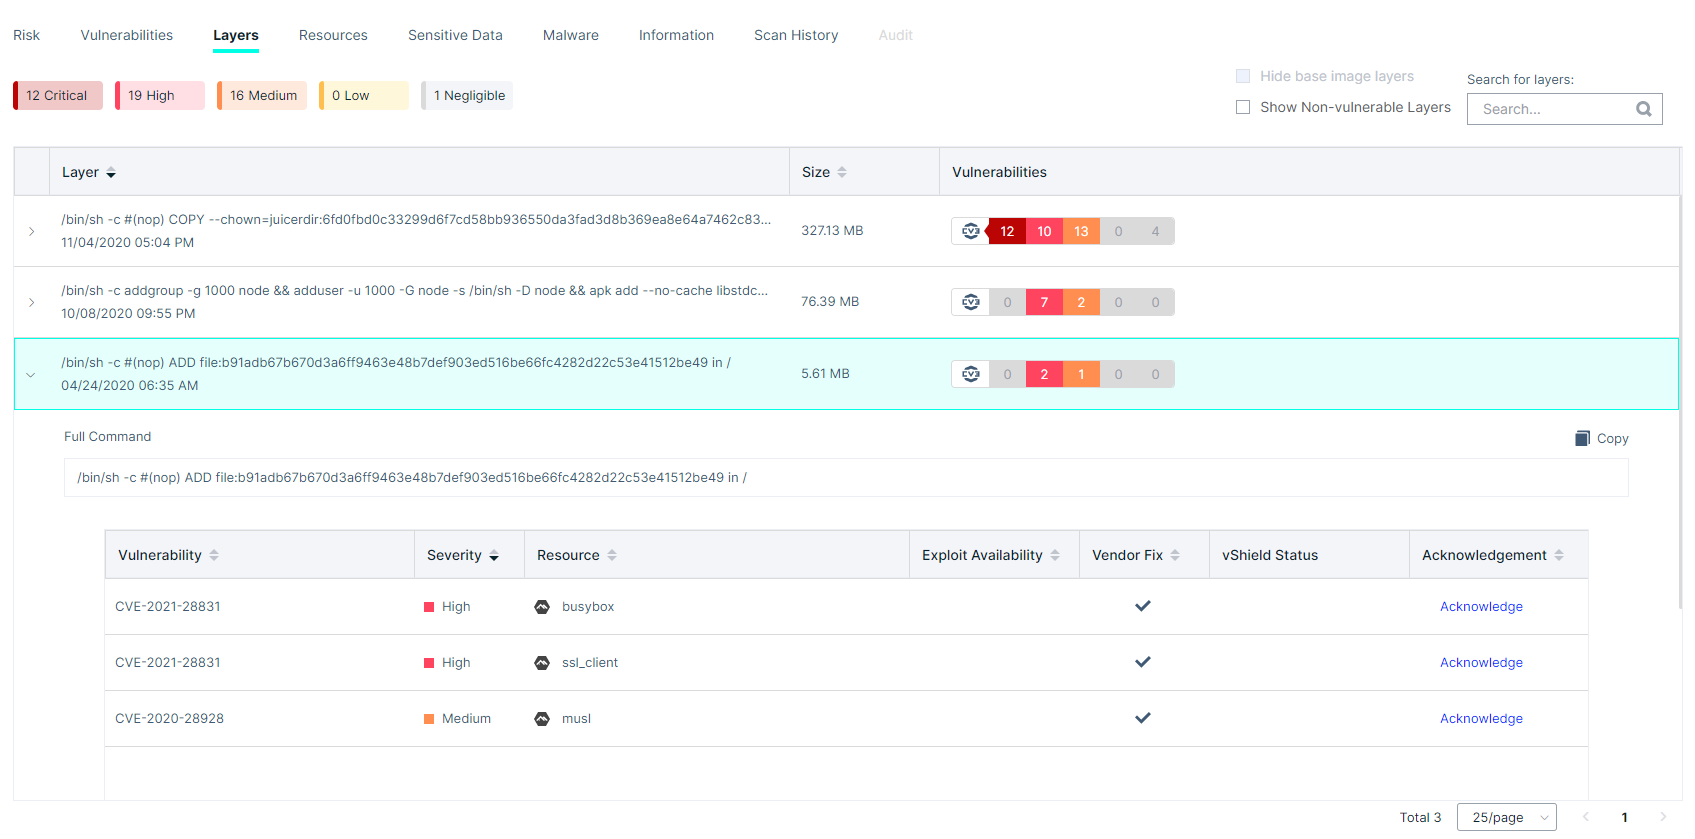Click the busybox resource package icon
This screenshot has width=1695, height=839.
[542, 607]
